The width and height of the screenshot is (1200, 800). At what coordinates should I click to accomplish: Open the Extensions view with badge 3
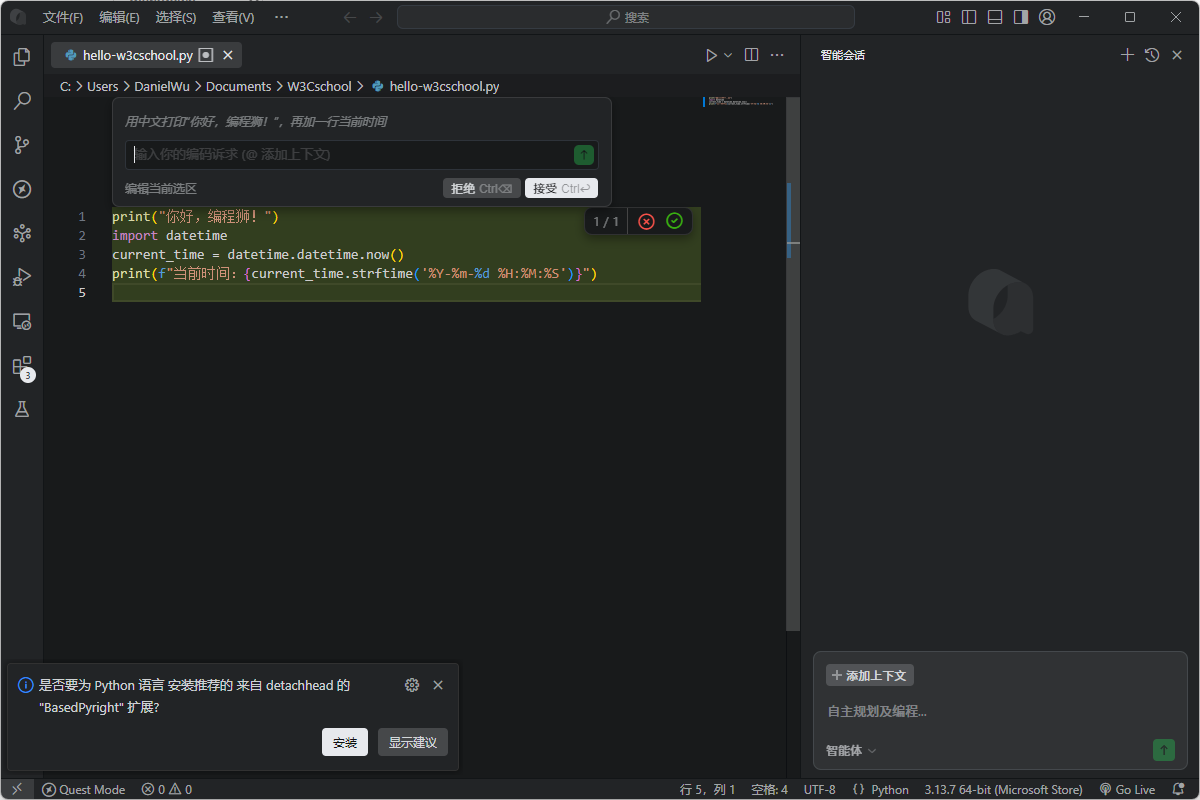tap(22, 366)
